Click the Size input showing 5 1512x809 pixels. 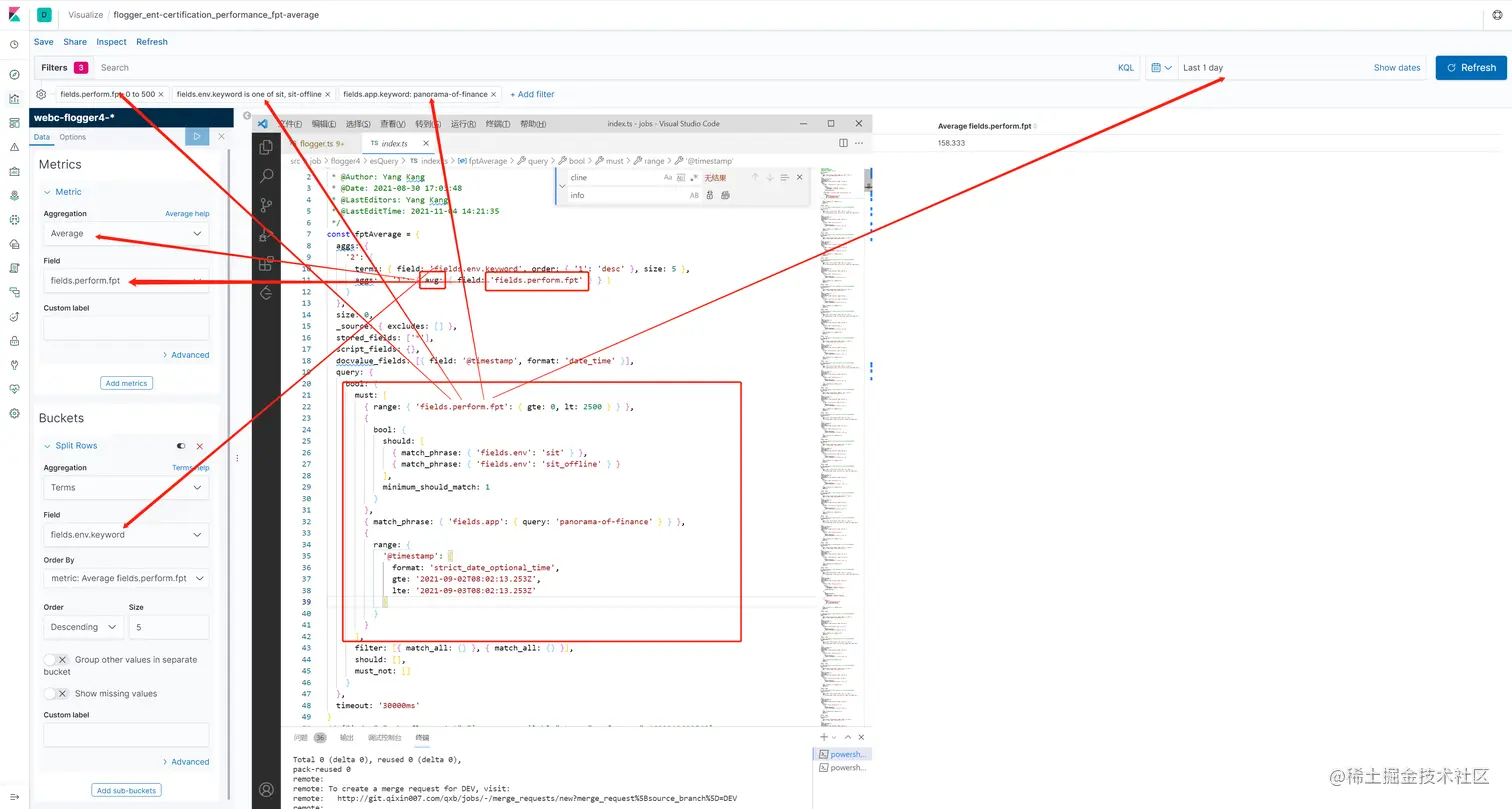coord(169,627)
